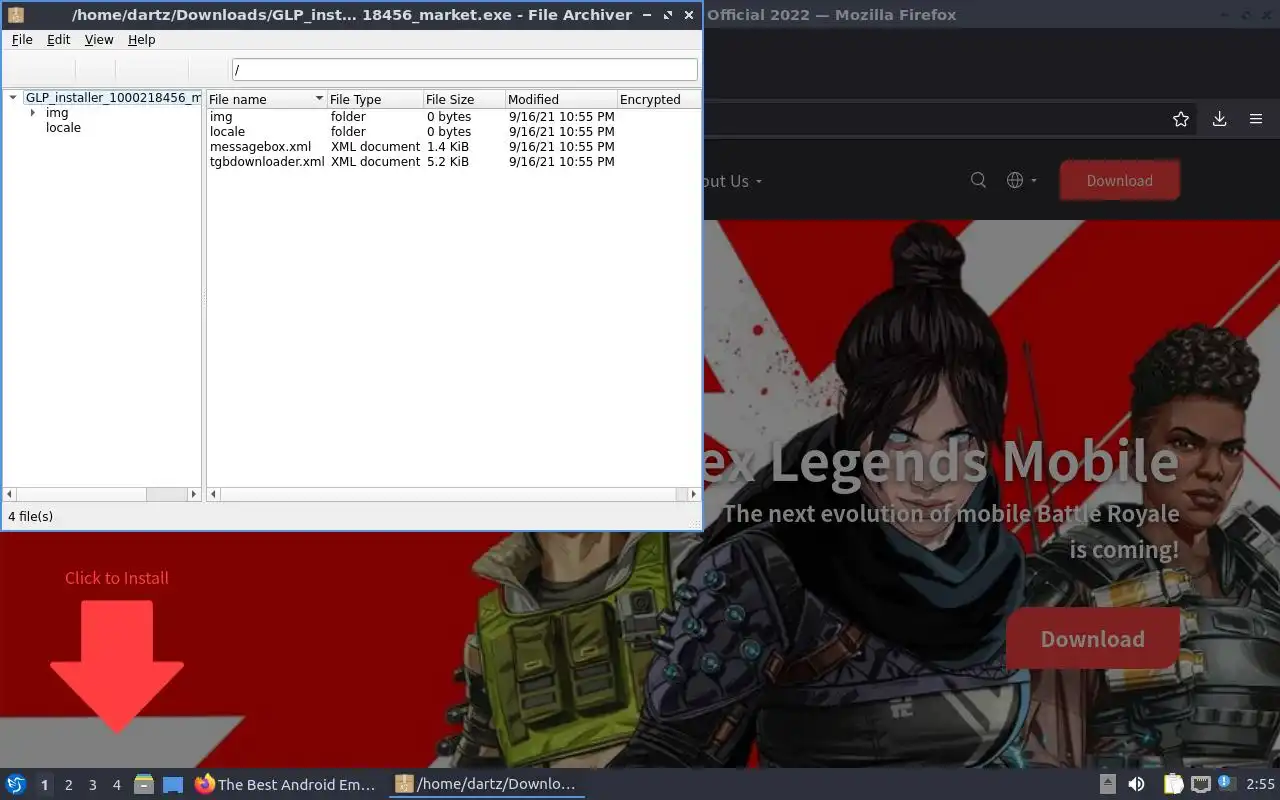Click the 4 file(s) status bar text

pyautogui.click(x=31, y=517)
